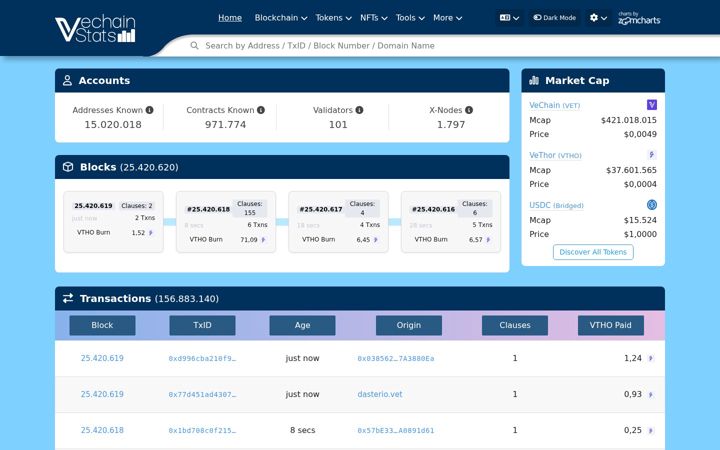The image size is (720, 450).
Task: Open origin address 0x038562…7A3880Ea
Action: click(x=396, y=359)
